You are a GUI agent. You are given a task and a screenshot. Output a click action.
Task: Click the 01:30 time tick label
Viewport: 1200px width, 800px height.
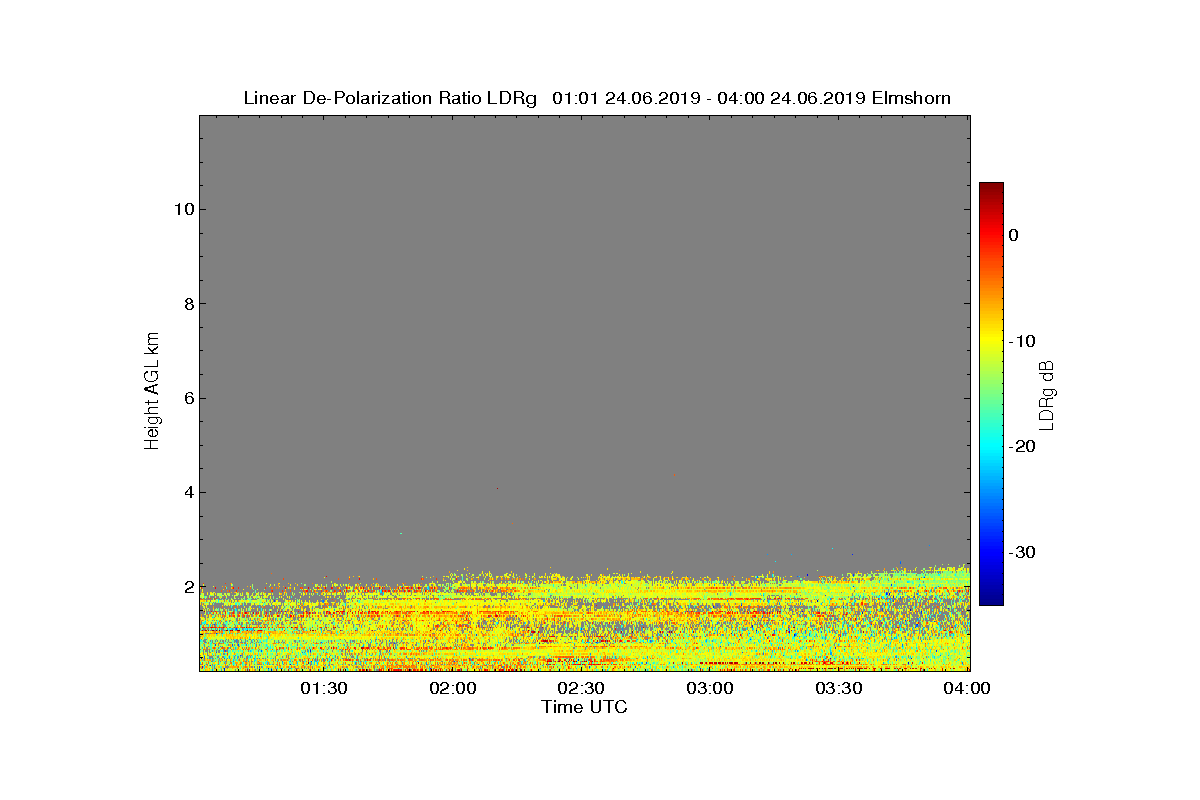click(x=324, y=689)
